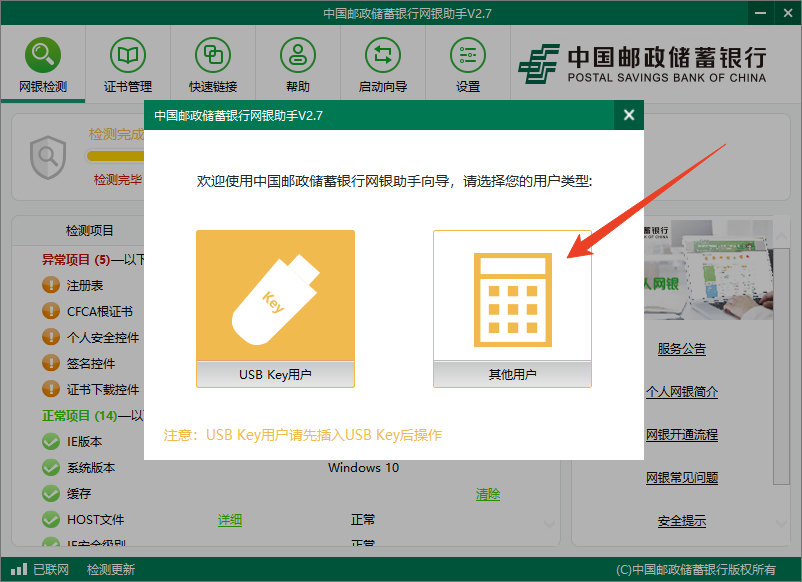Image resolution: width=802 pixels, height=582 pixels.
Task: Open the 证书管理 book icon
Action: [128, 55]
